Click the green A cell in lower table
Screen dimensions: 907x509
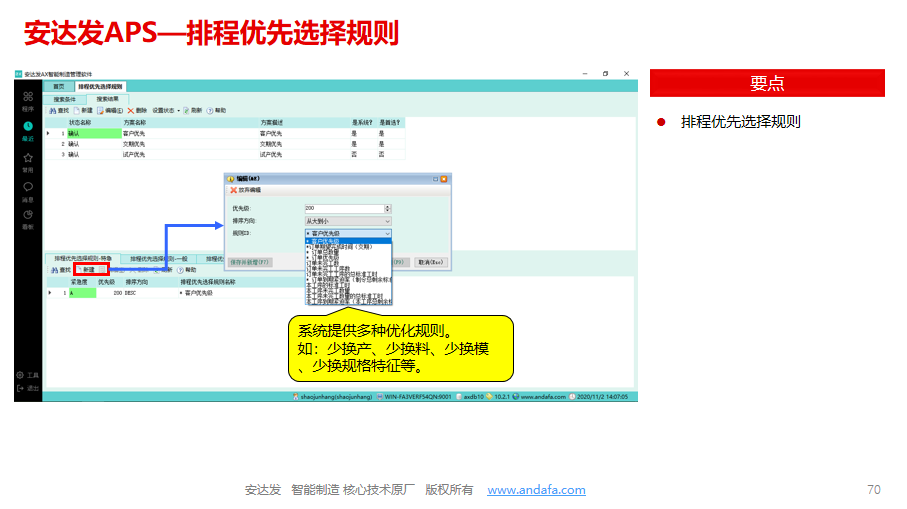(82, 293)
